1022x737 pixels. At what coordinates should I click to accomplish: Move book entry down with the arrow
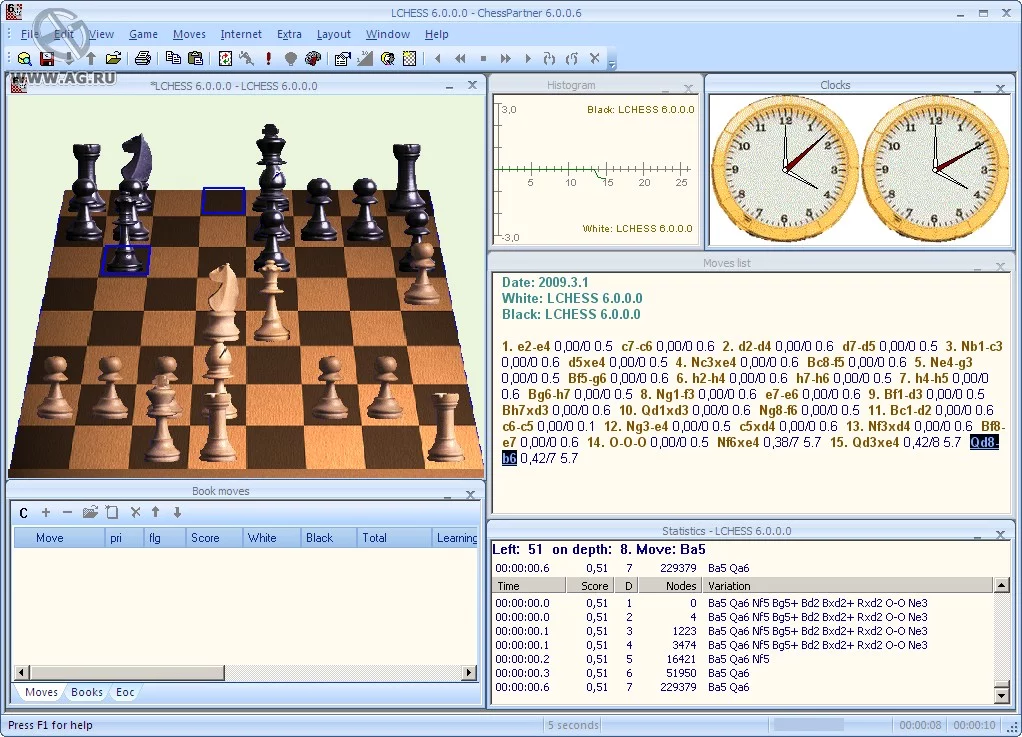pyautogui.click(x=177, y=513)
